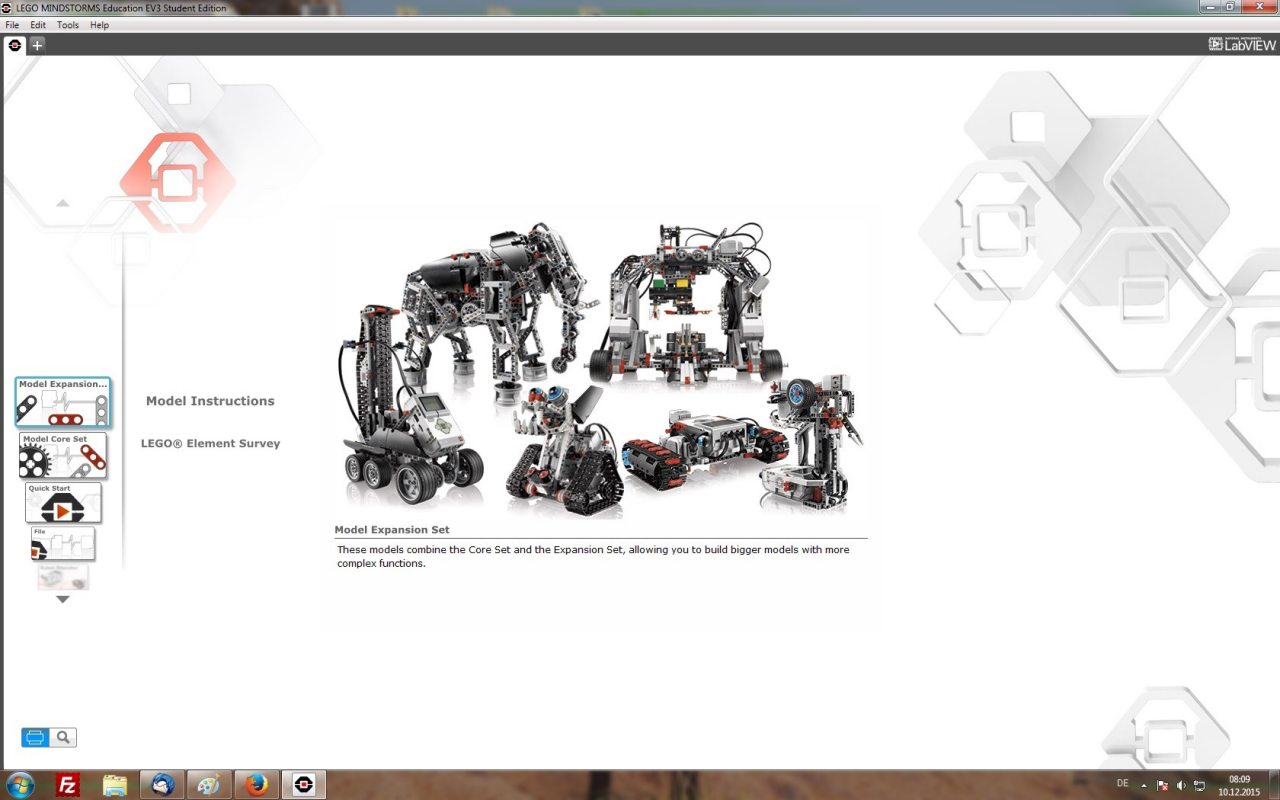
Task: Open Model Instructions link
Action: (210, 401)
